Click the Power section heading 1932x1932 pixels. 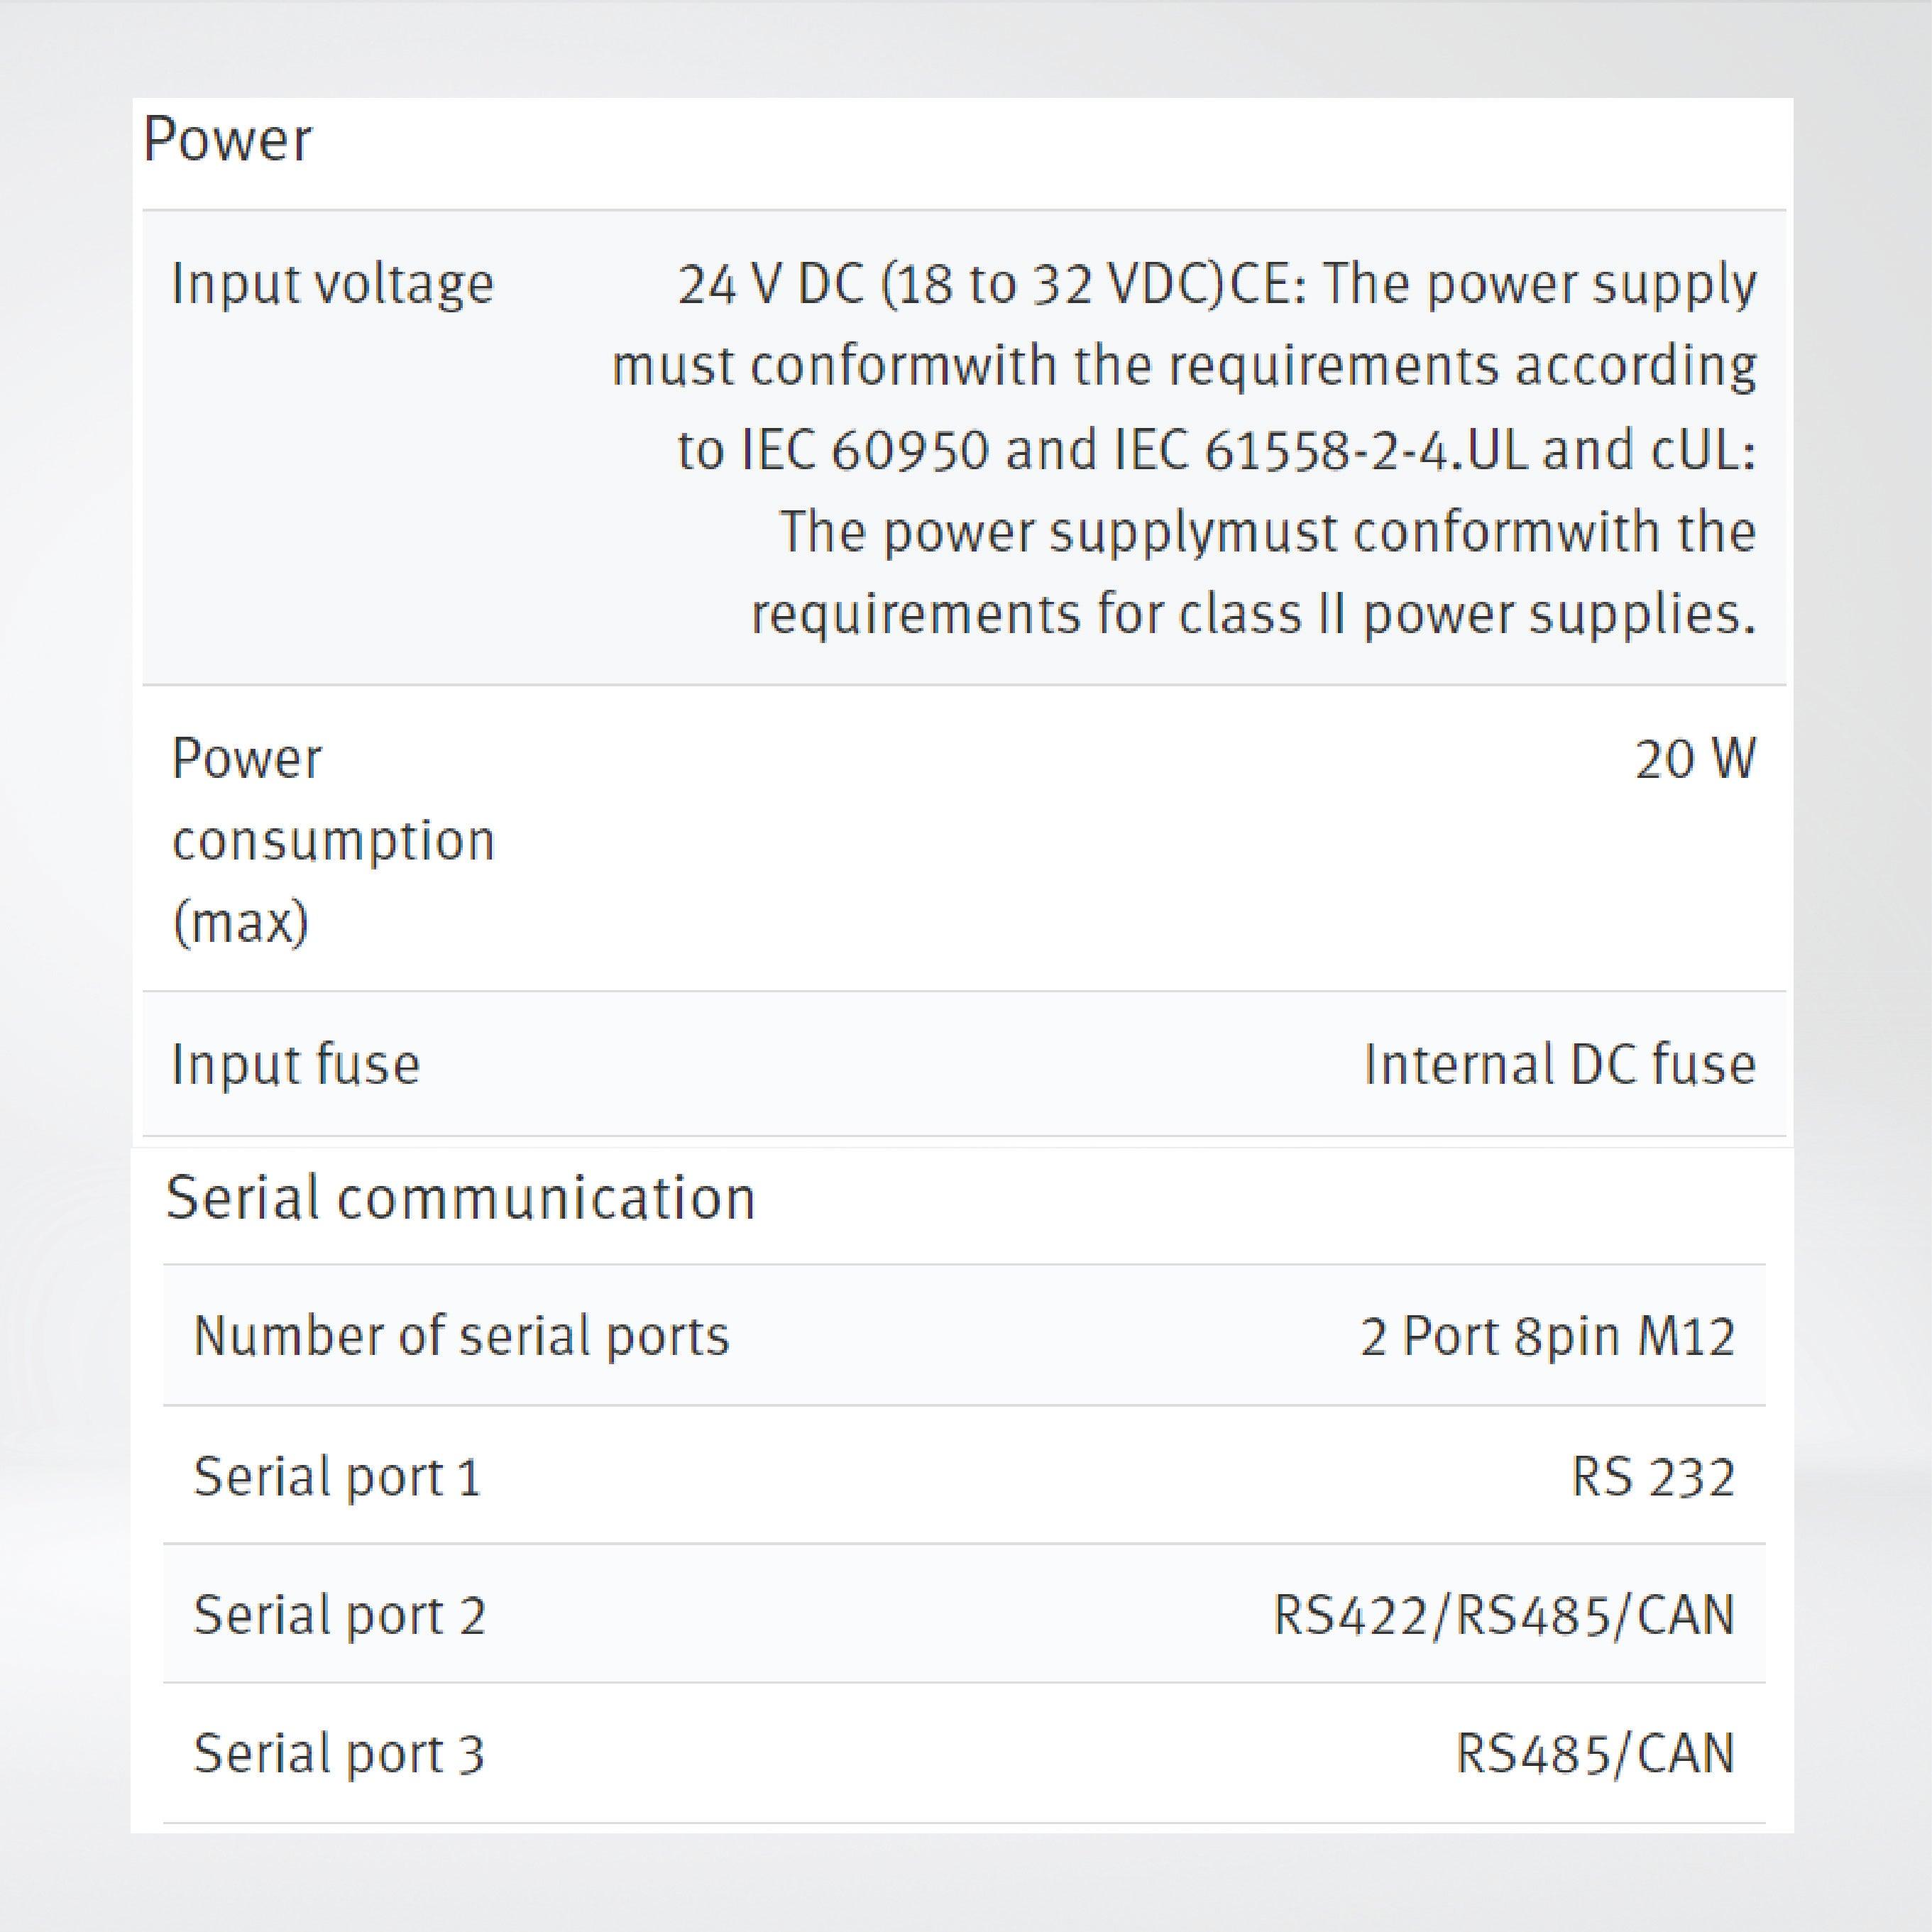point(227,140)
